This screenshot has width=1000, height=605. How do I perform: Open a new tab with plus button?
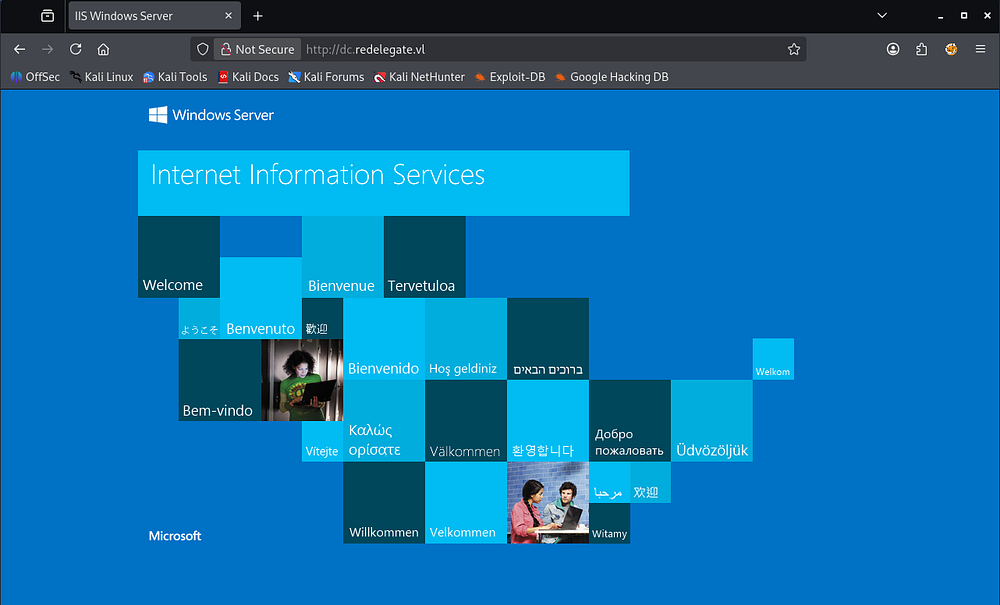(x=258, y=16)
